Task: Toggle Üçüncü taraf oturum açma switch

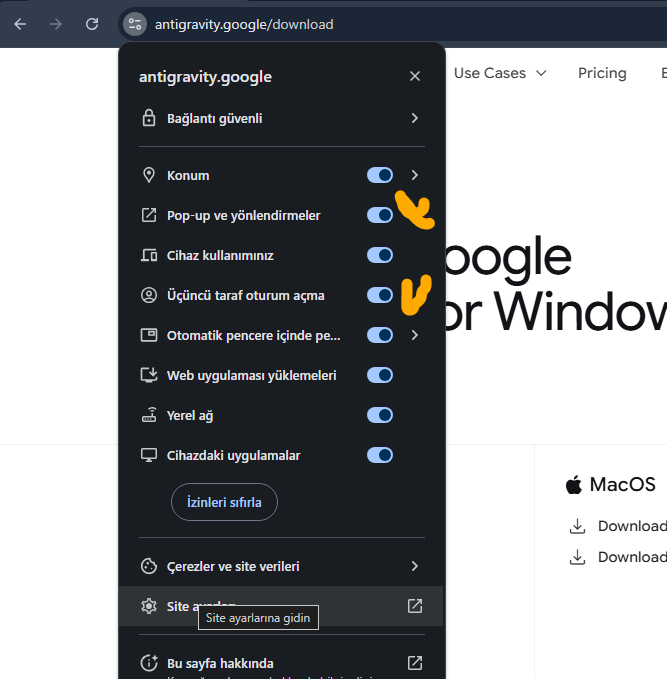Action: pos(380,295)
